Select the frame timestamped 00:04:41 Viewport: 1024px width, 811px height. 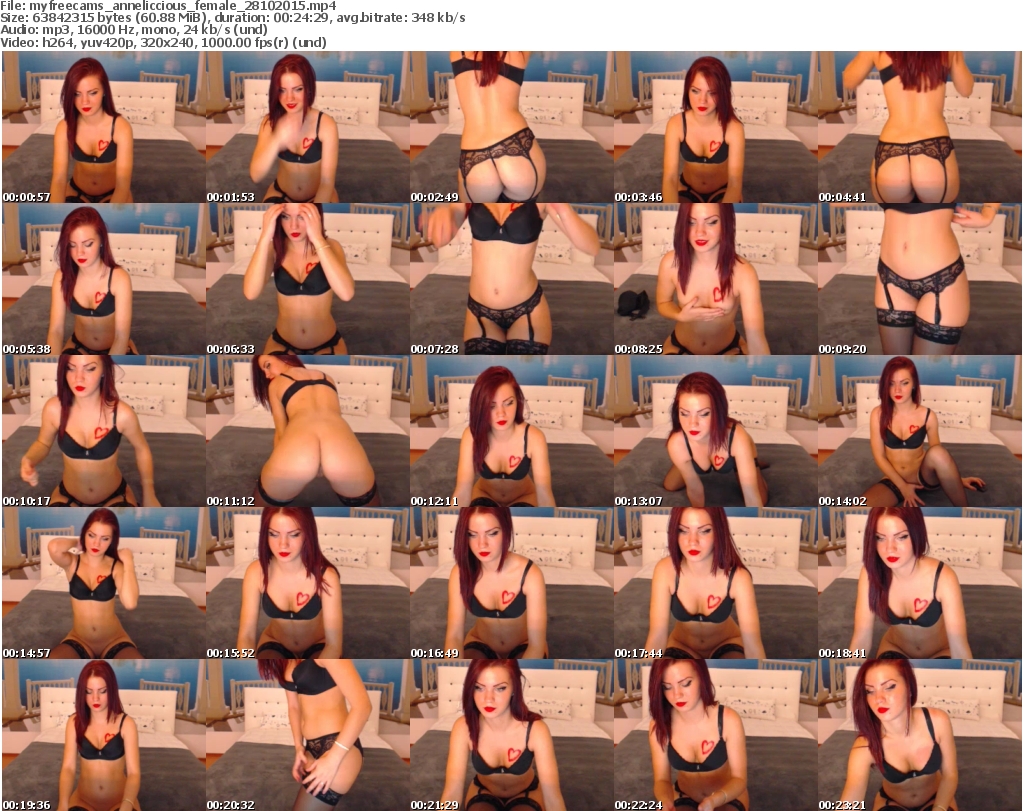click(920, 127)
